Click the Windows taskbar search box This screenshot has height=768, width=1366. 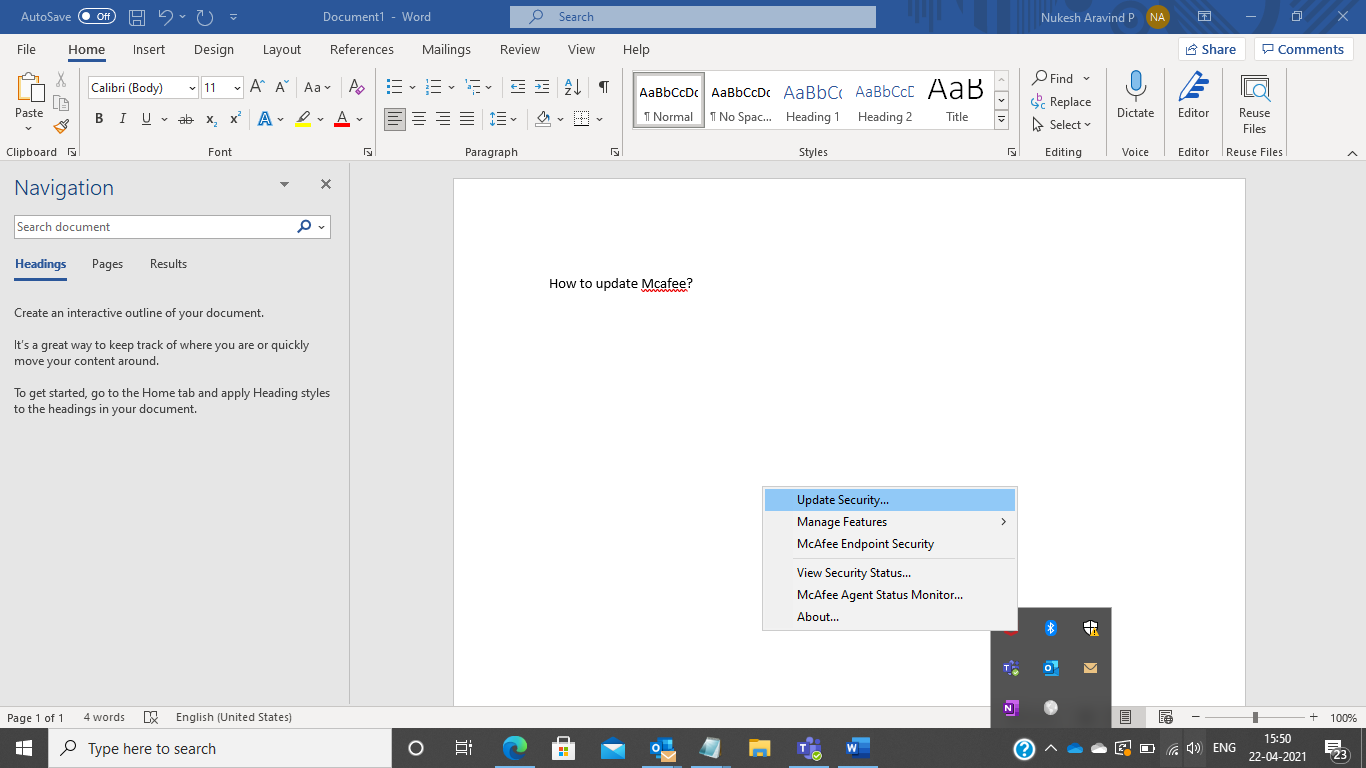[x=220, y=748]
